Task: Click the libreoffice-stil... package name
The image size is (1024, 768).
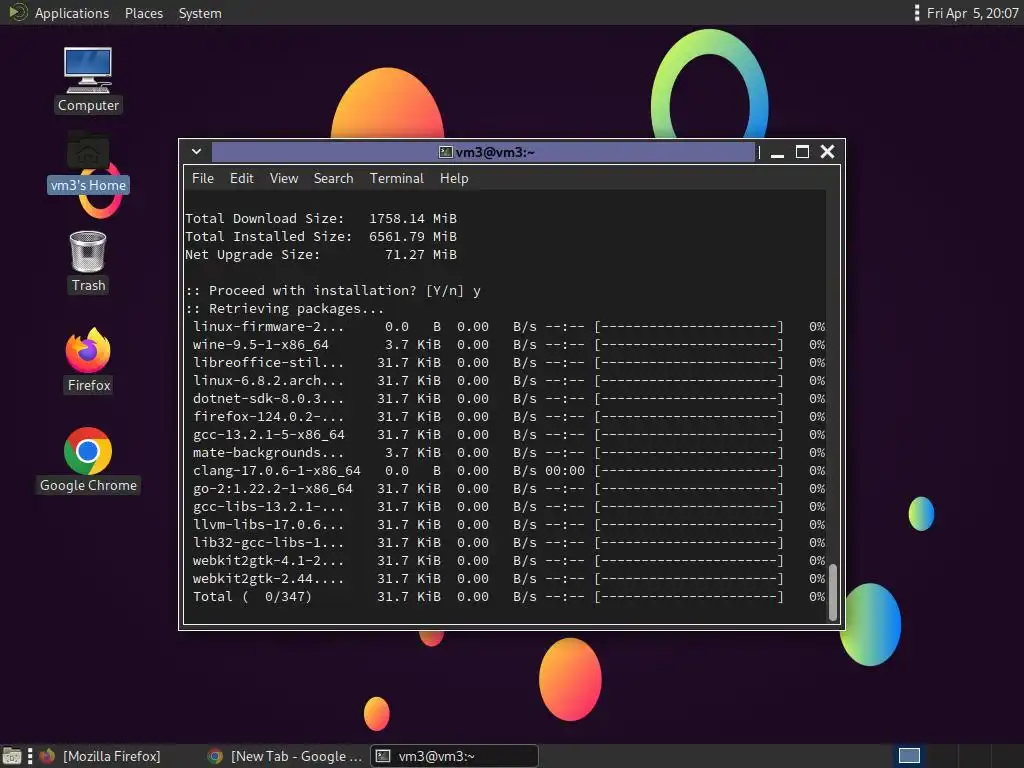Action: coord(268,362)
